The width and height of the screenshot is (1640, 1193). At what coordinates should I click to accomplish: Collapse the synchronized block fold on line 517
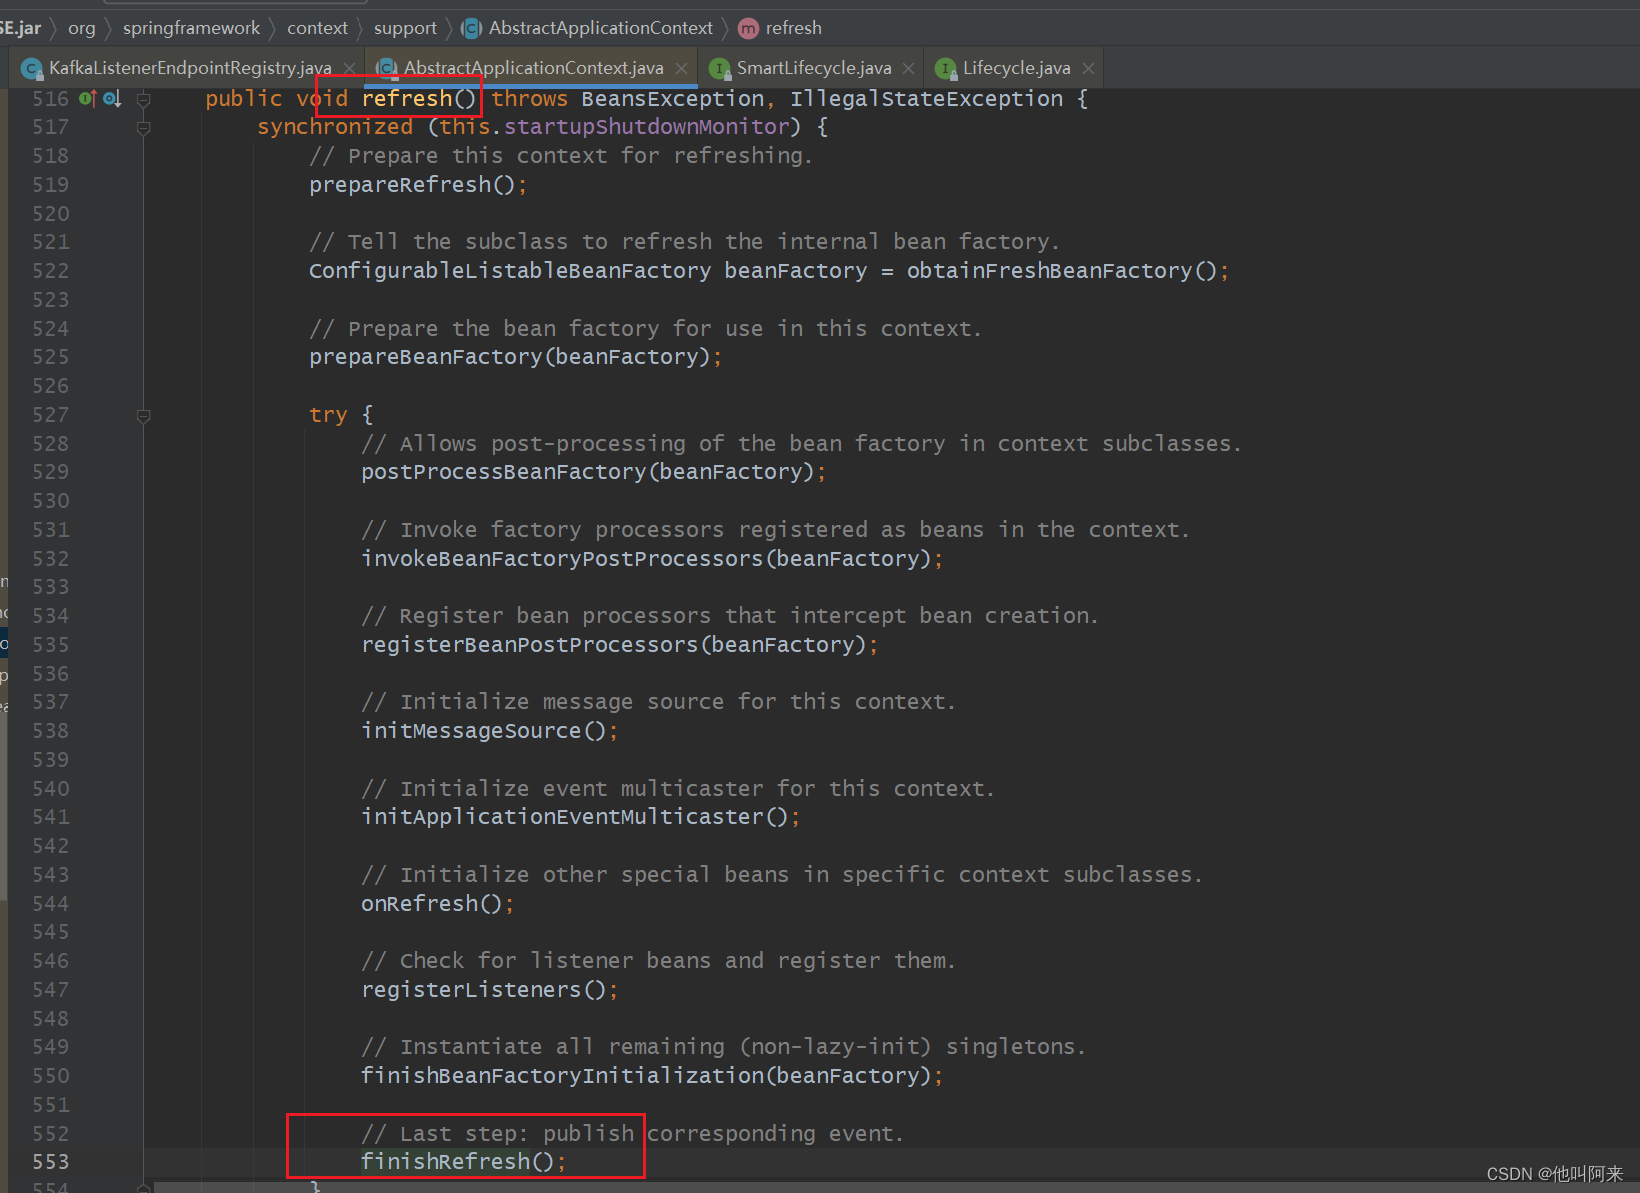point(143,127)
